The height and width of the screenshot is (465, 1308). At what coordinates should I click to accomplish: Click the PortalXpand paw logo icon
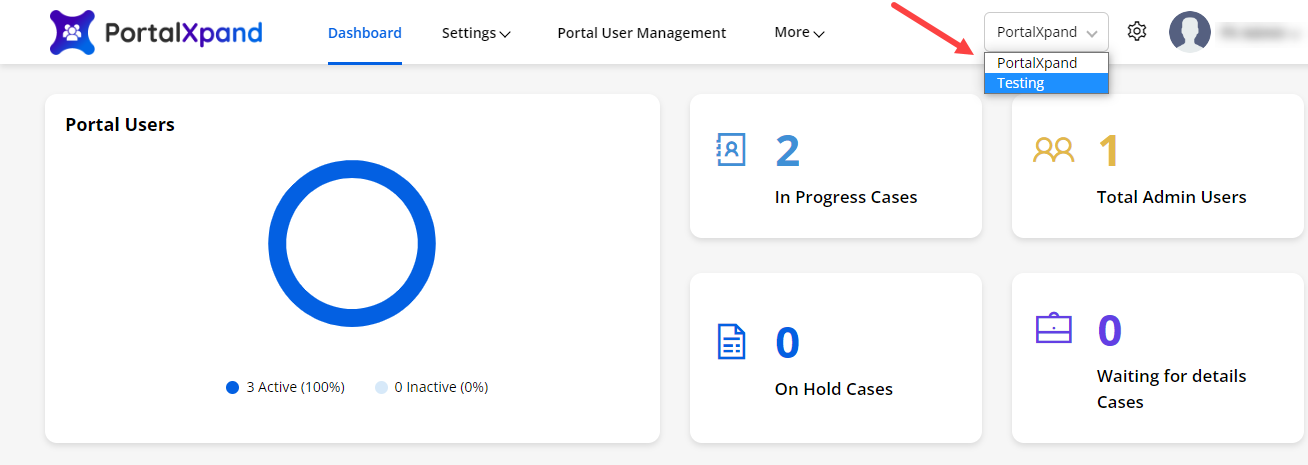72,32
